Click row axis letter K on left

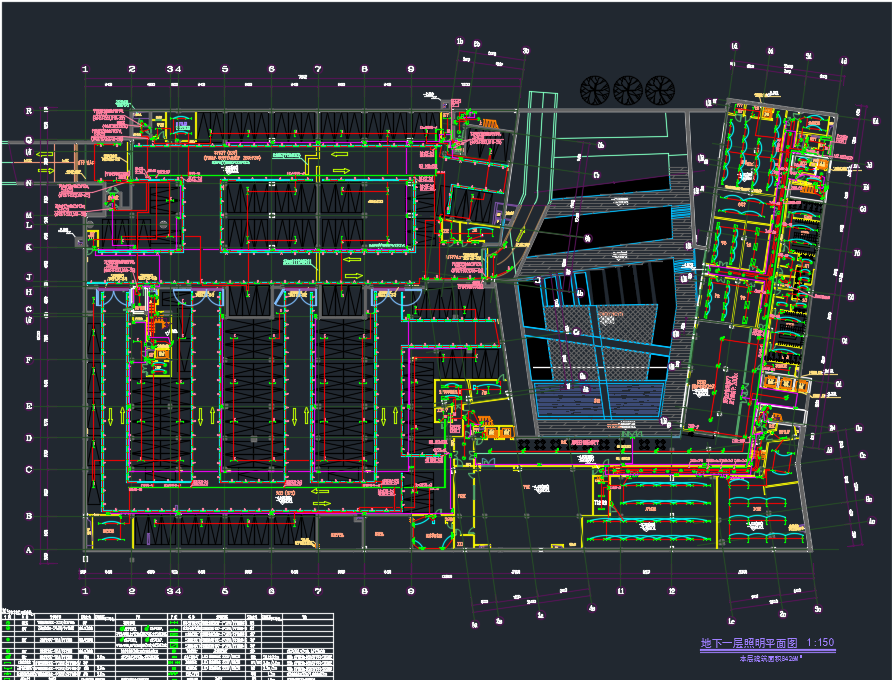(29, 246)
